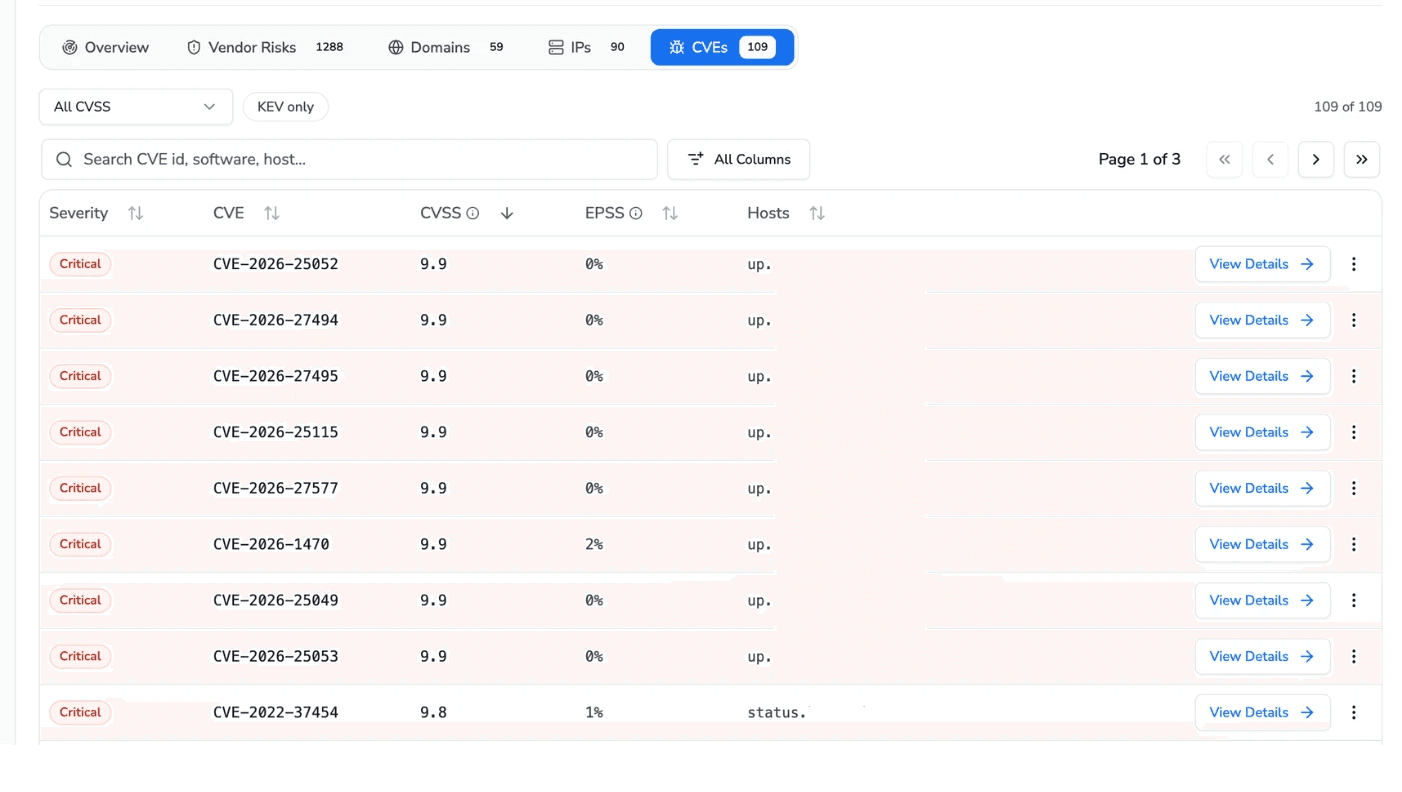The width and height of the screenshot is (1402, 792).
Task: Go to first page
Action: 1224,159
